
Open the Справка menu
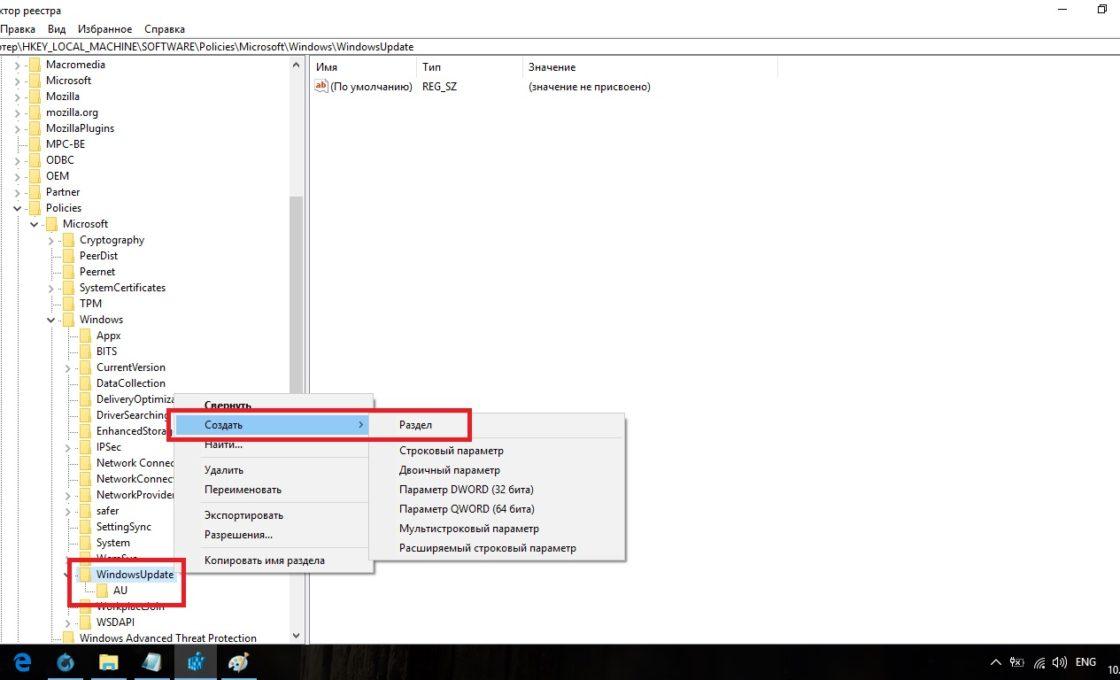click(164, 29)
